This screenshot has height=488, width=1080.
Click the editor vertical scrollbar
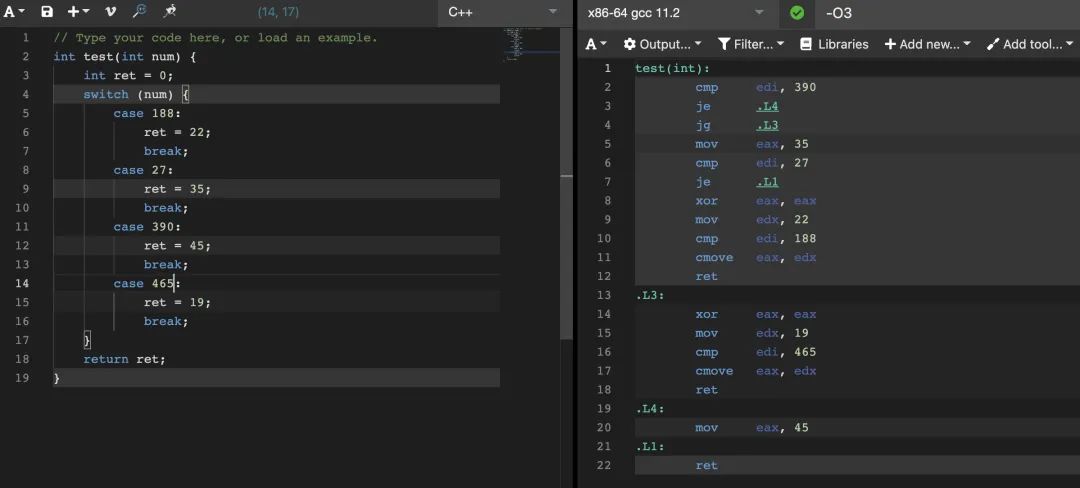click(566, 200)
